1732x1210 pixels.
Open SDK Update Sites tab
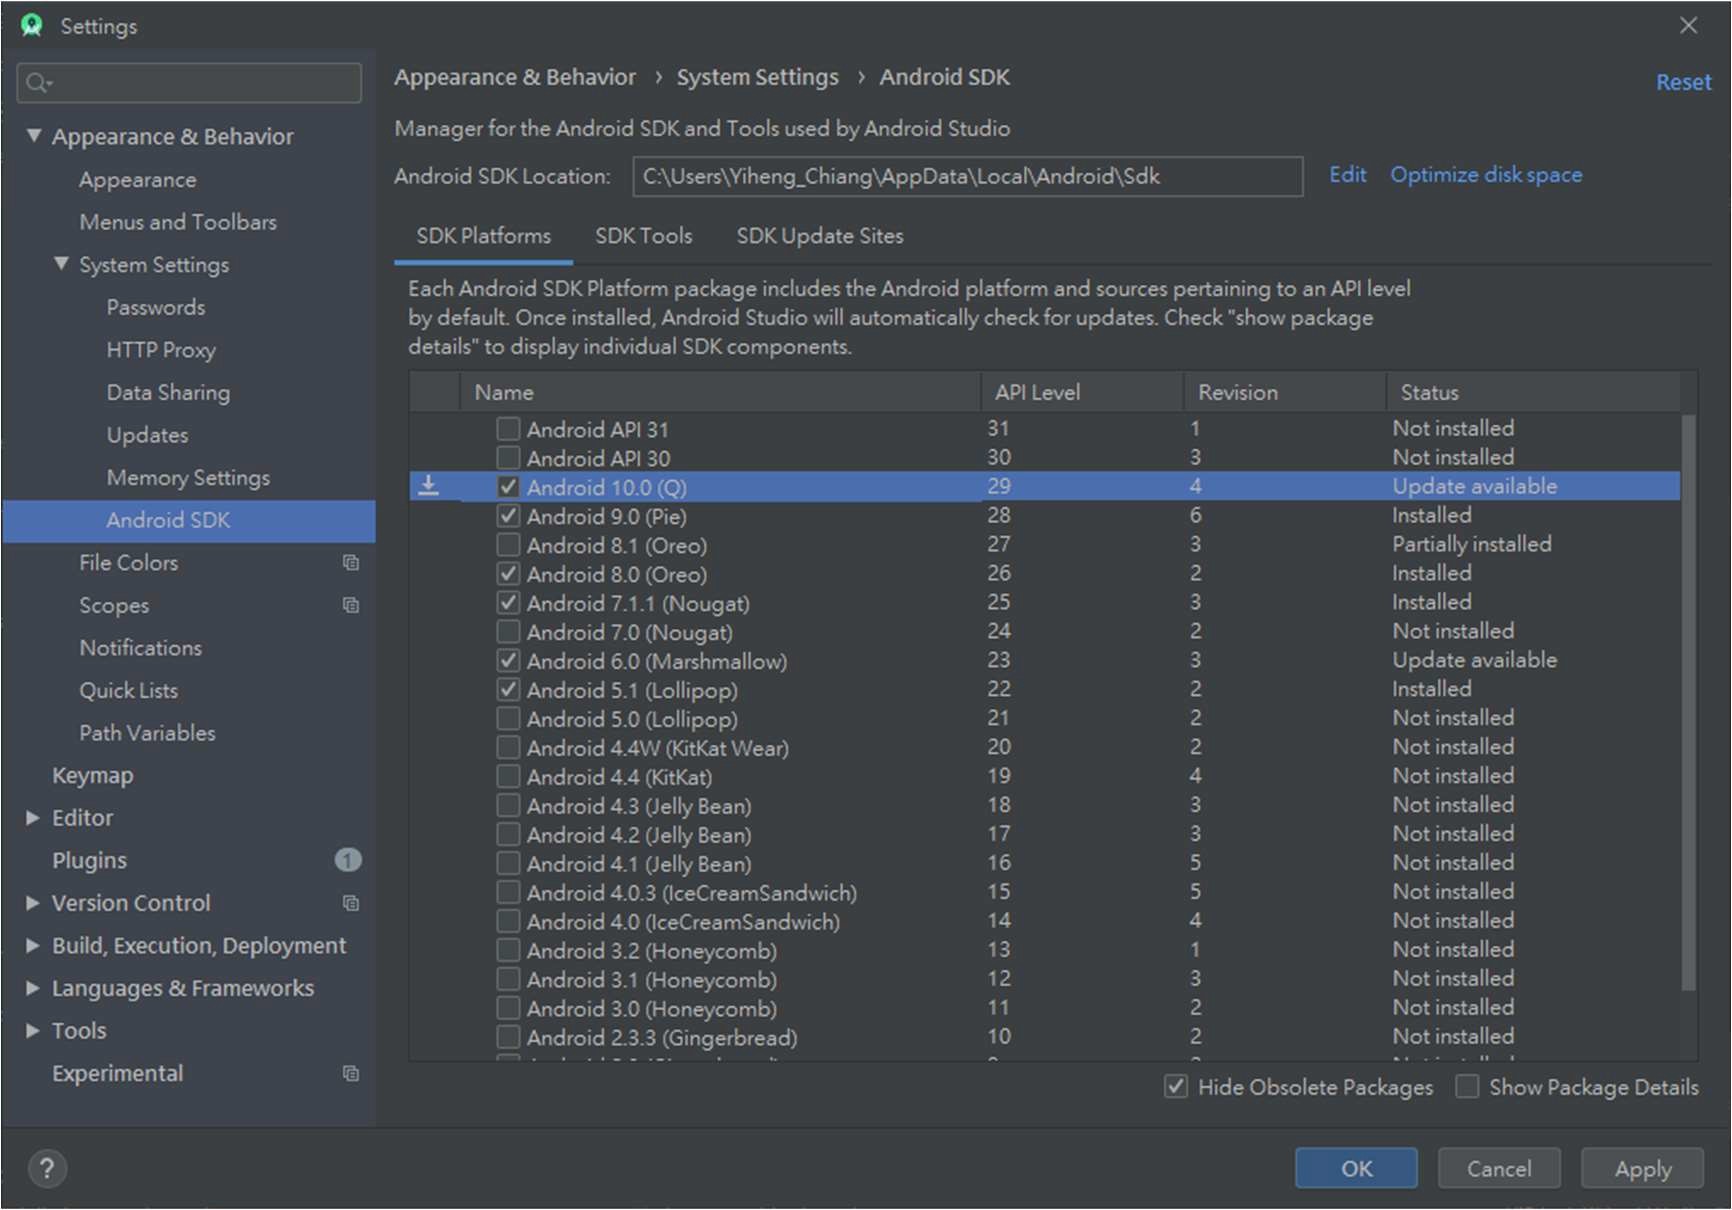(820, 236)
